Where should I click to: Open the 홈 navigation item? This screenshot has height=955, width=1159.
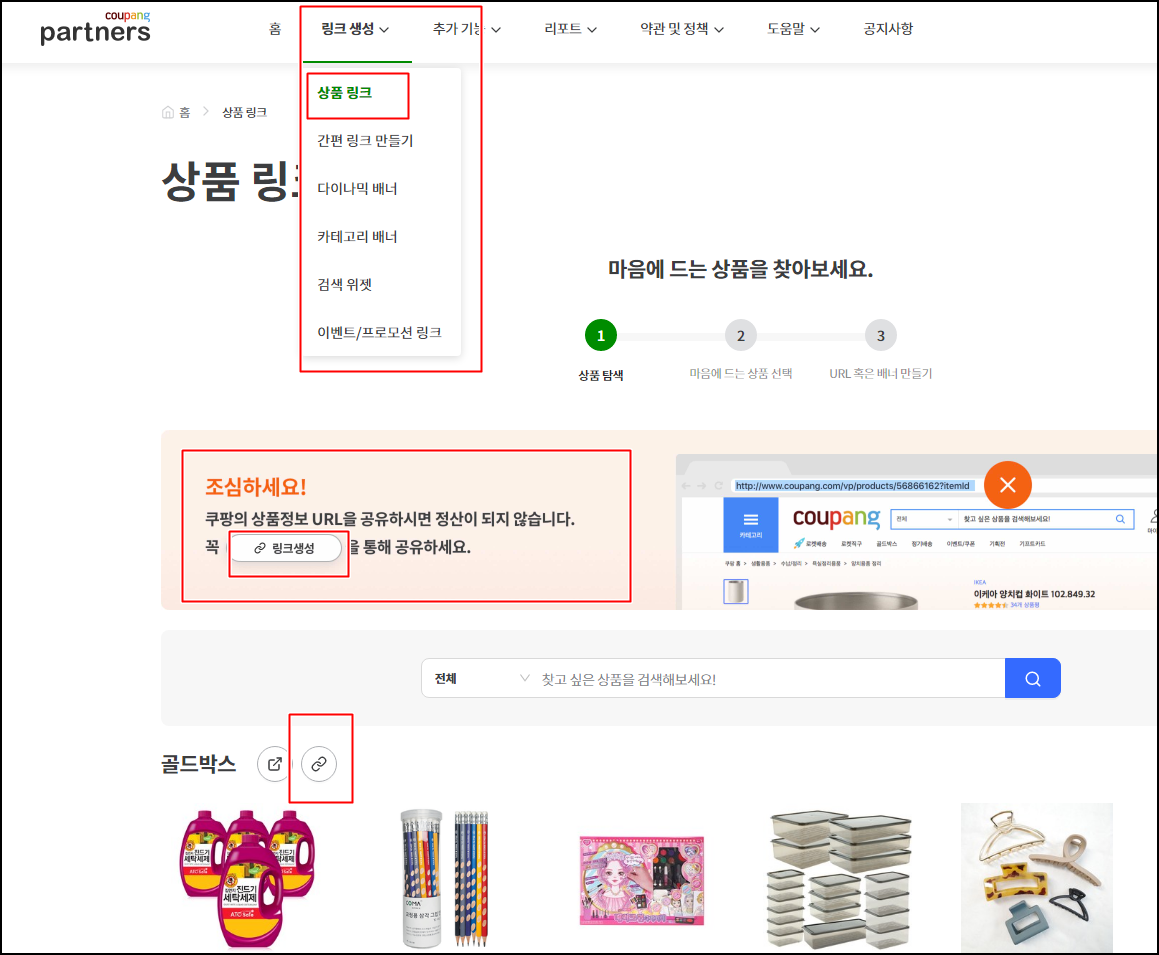coord(275,29)
